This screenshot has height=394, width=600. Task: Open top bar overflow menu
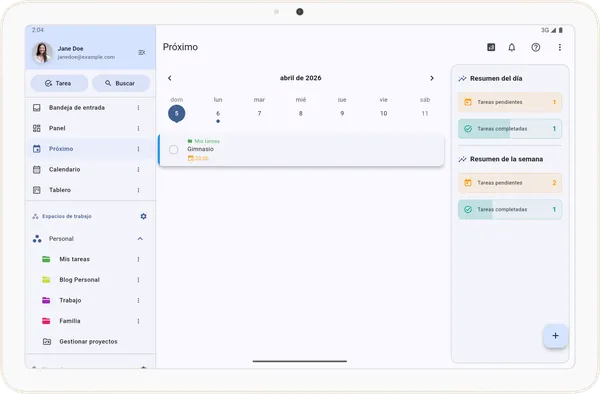(560, 47)
